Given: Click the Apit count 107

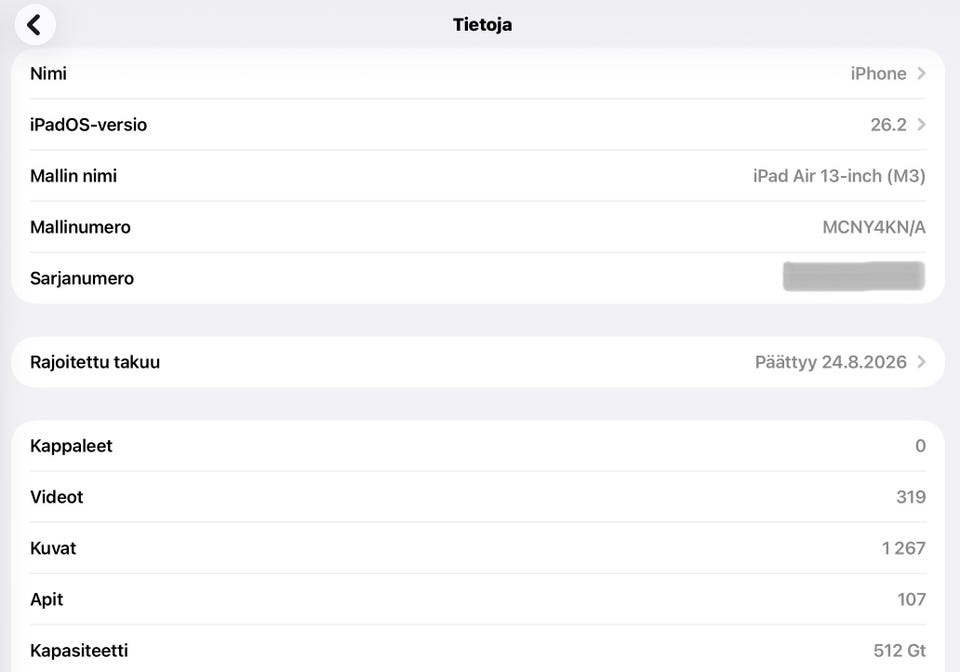Looking at the screenshot, I should click(910, 600).
